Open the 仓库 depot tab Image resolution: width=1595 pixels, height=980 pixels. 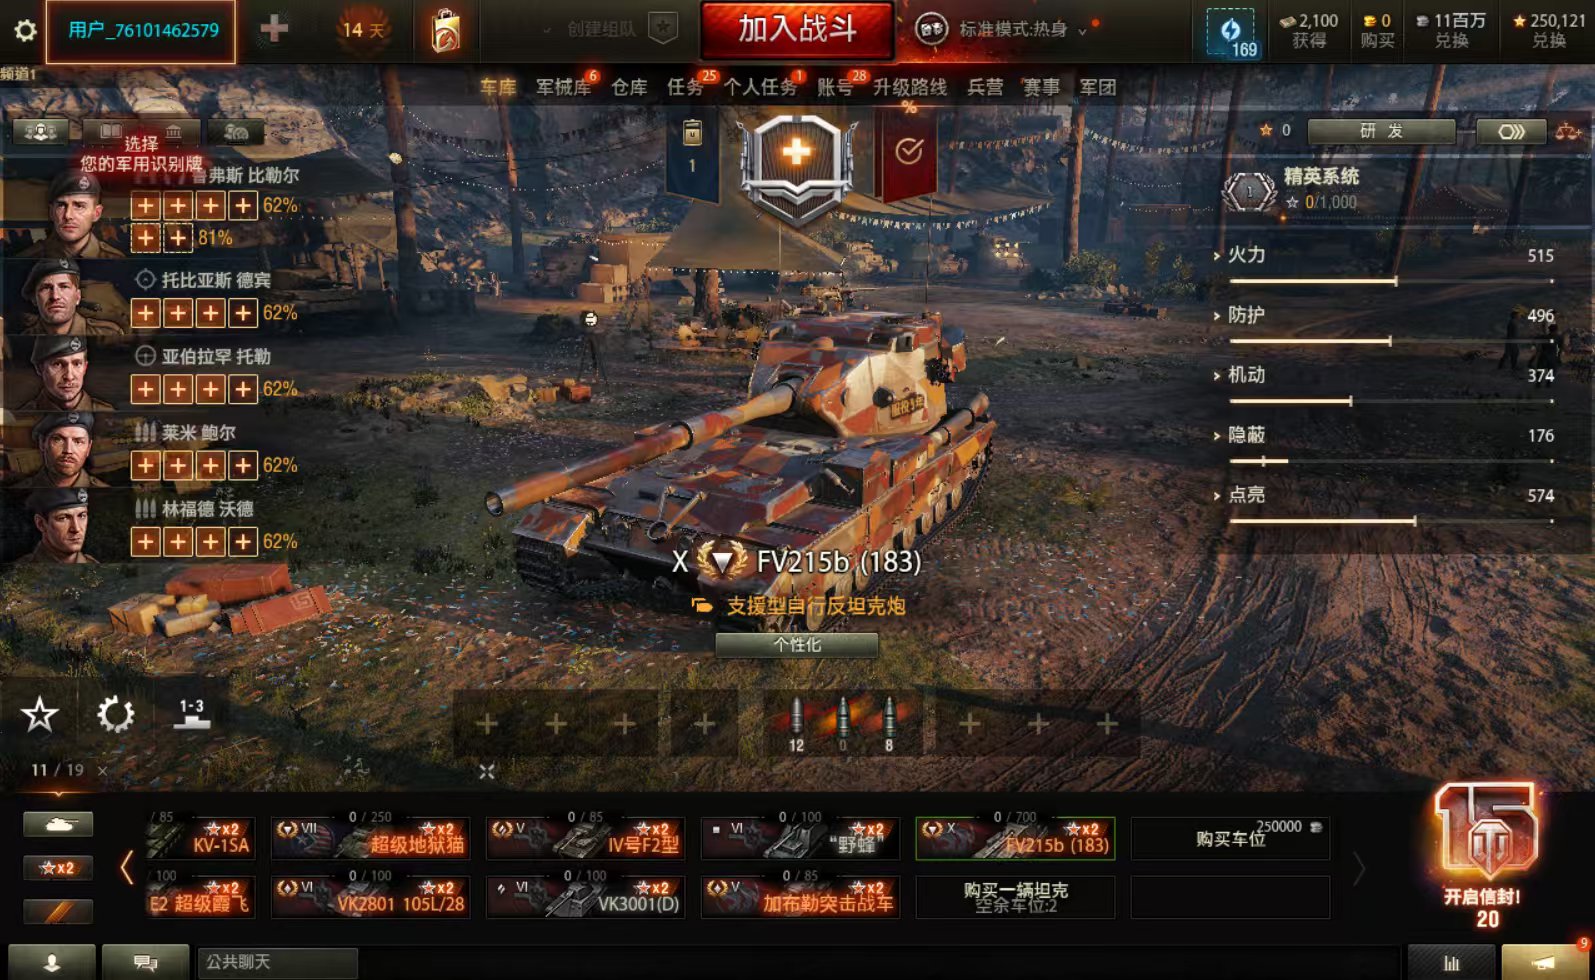[x=629, y=88]
